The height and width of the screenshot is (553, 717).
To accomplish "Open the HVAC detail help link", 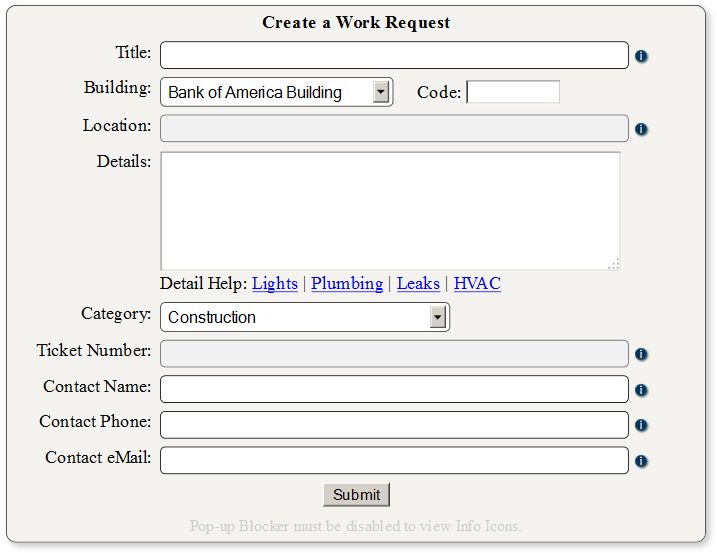I will coord(477,283).
